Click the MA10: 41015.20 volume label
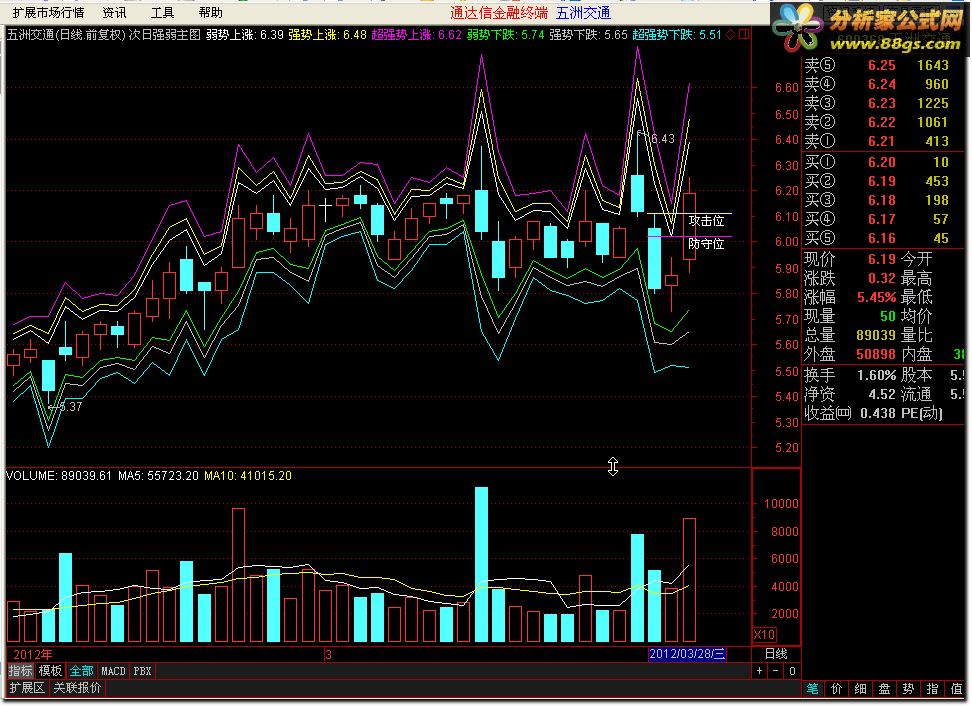Viewport: 972px width, 706px height. pos(248,475)
